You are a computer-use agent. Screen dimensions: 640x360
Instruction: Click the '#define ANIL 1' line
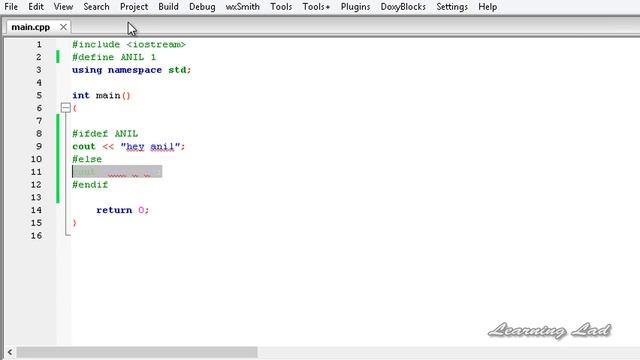point(114,57)
